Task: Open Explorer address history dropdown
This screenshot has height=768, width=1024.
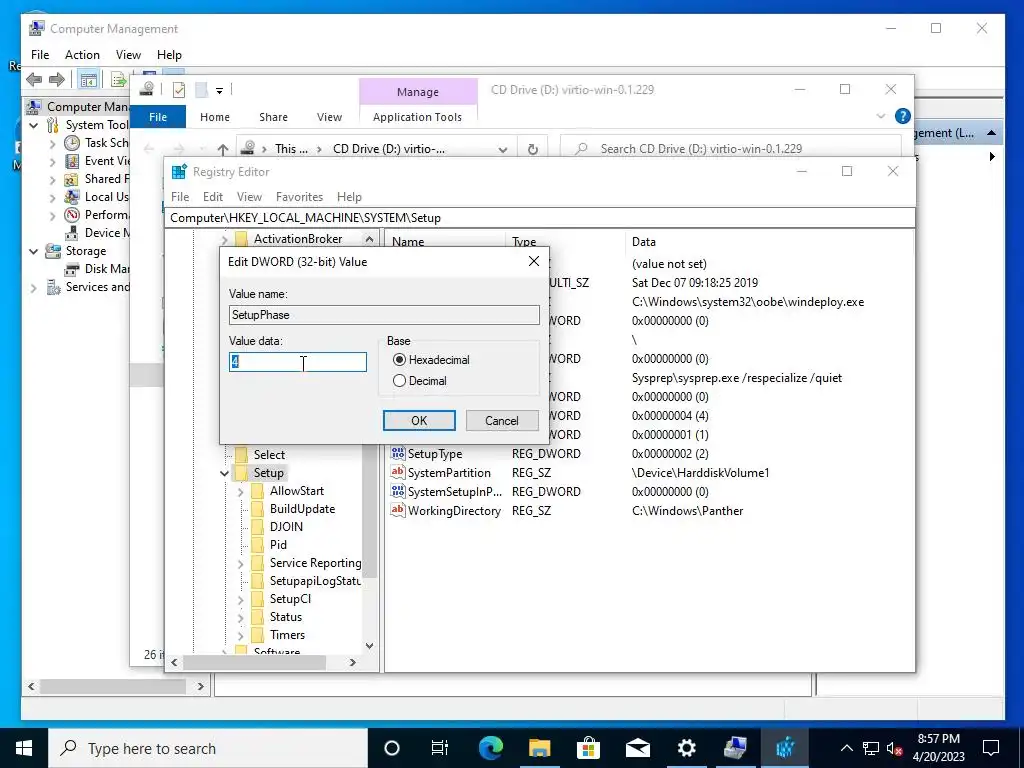Action: (x=503, y=149)
